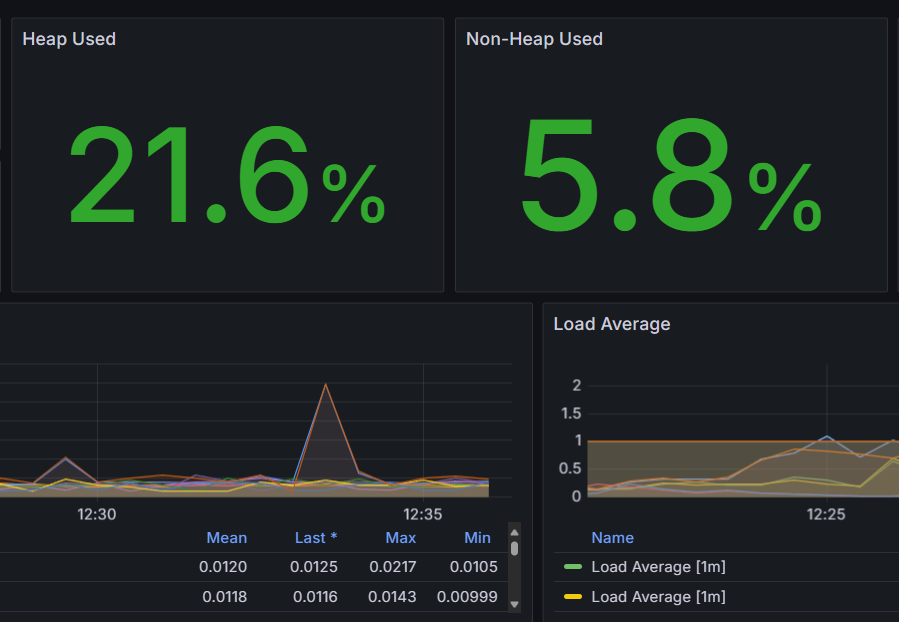Viewport: 899px width, 622px height.
Task: Sort legend by Mean column
Action: tap(226, 538)
